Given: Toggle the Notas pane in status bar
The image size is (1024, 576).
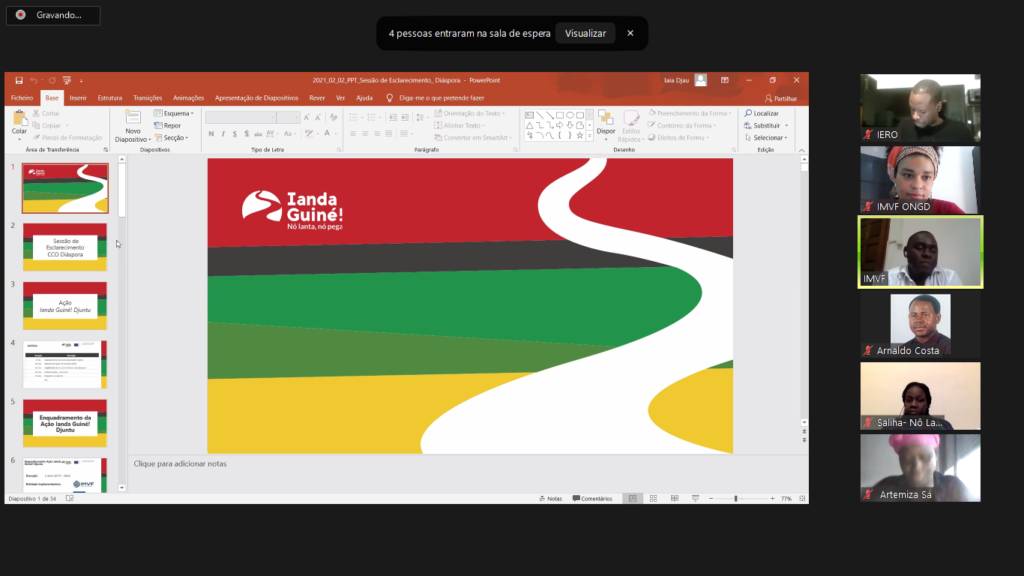Looking at the screenshot, I should 550,498.
